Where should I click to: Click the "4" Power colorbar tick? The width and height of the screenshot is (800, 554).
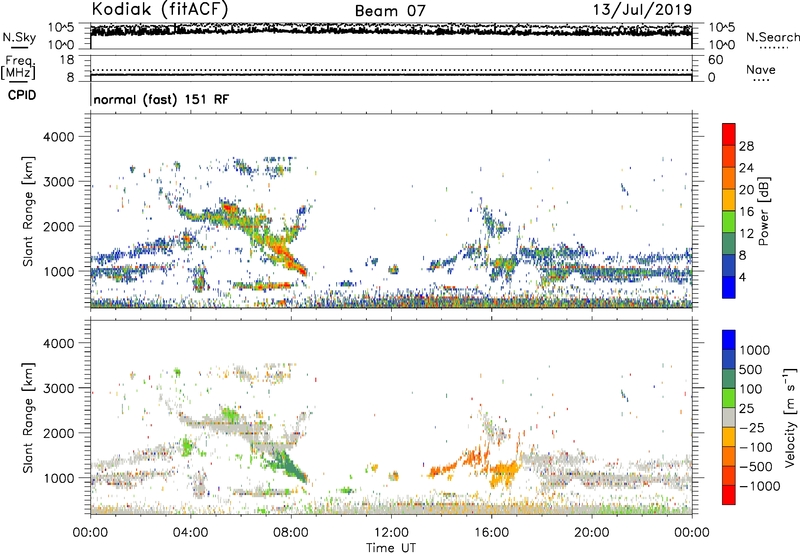pyautogui.click(x=743, y=278)
